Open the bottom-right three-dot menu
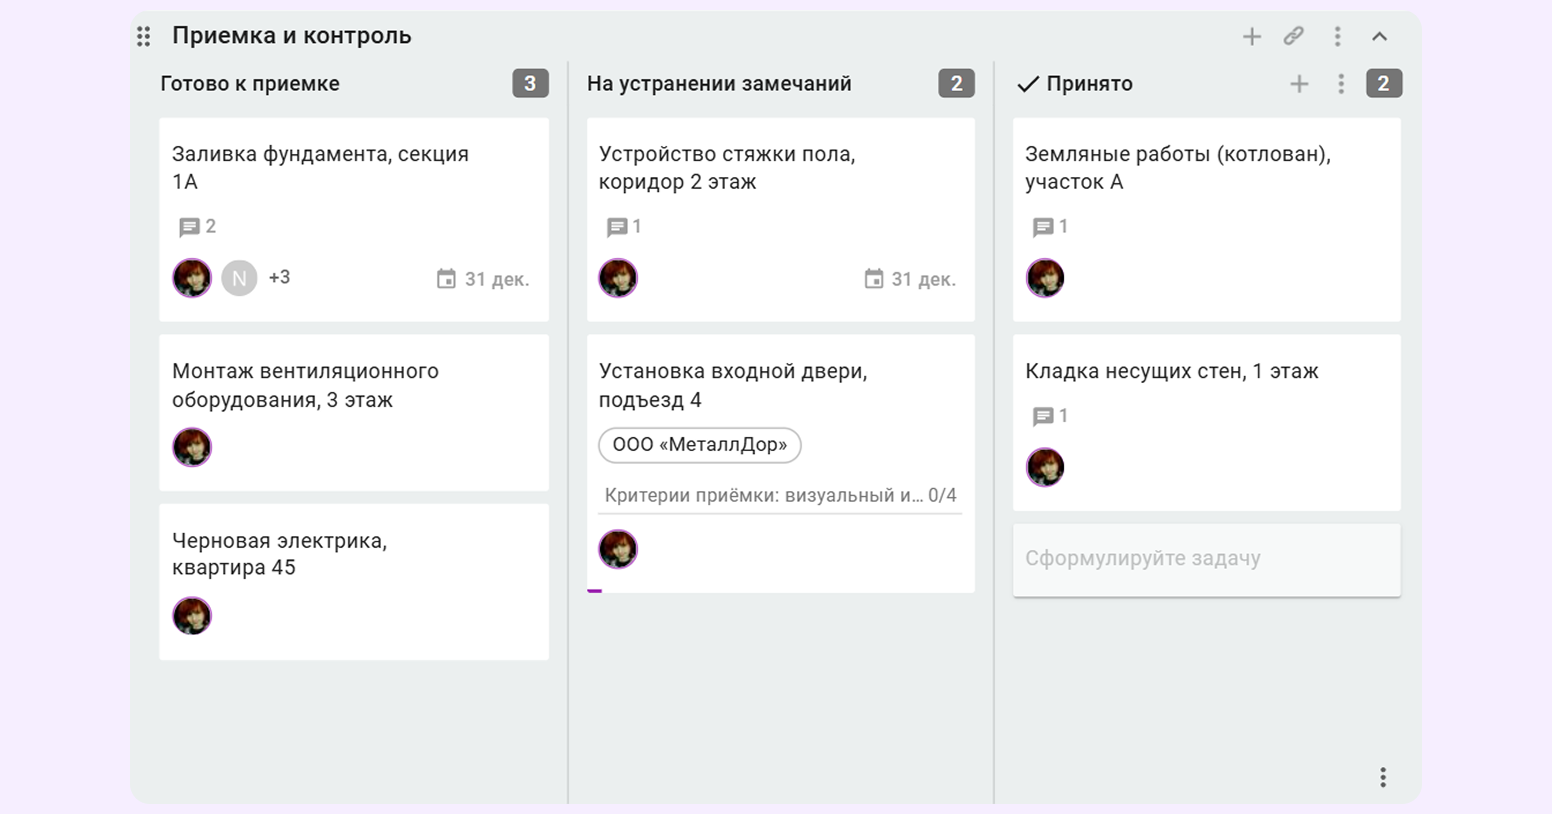 1382,777
